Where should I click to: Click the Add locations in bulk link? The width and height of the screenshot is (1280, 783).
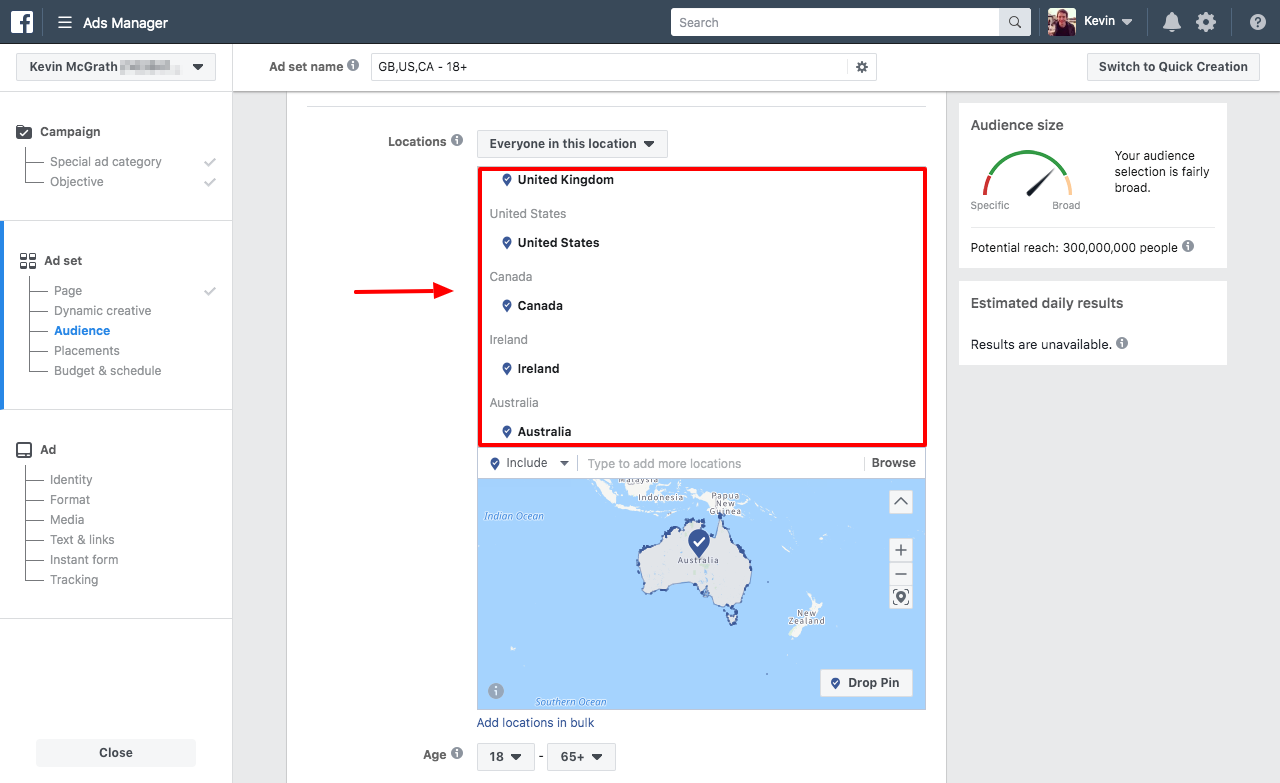pyautogui.click(x=535, y=723)
